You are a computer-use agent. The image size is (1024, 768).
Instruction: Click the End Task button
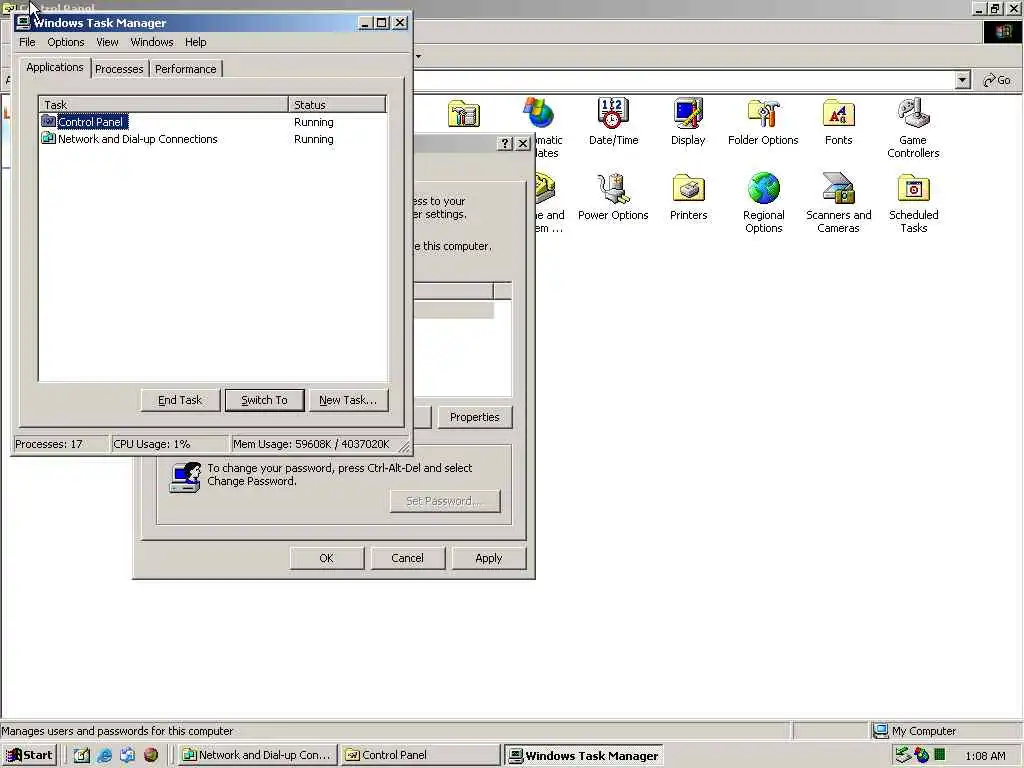pos(180,400)
